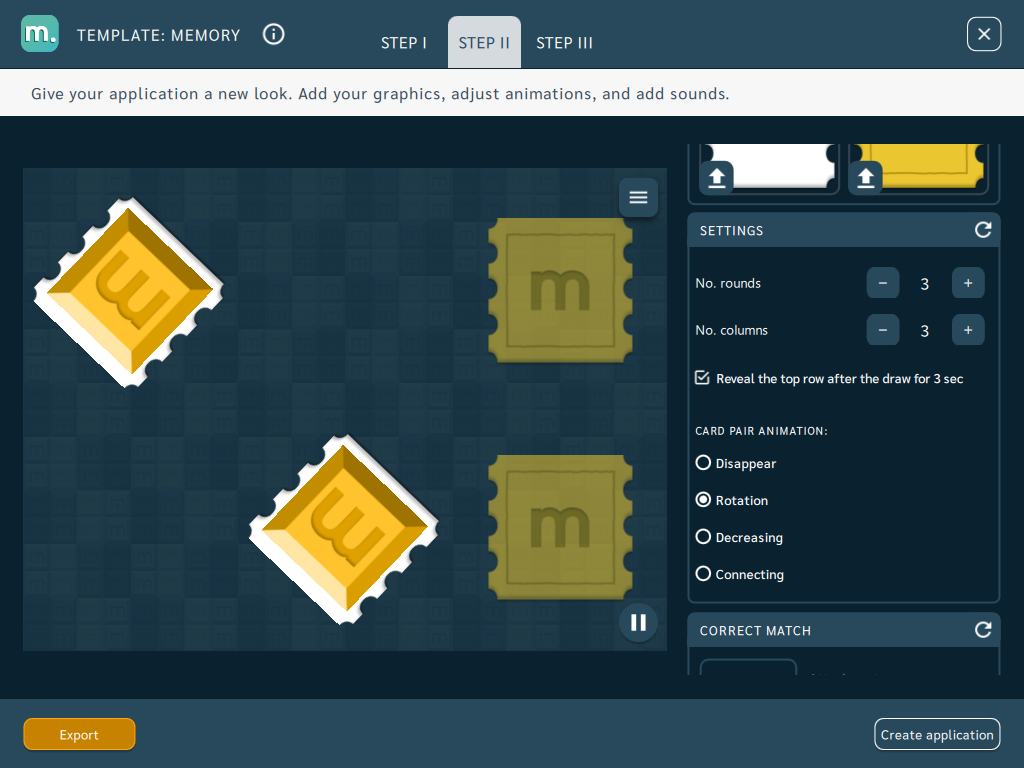Click the upper face-down m card
The width and height of the screenshot is (1024, 768).
pyautogui.click(x=560, y=290)
